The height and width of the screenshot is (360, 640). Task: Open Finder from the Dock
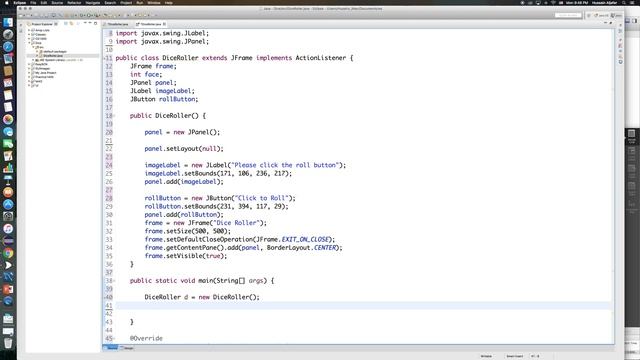click(x=8, y=22)
